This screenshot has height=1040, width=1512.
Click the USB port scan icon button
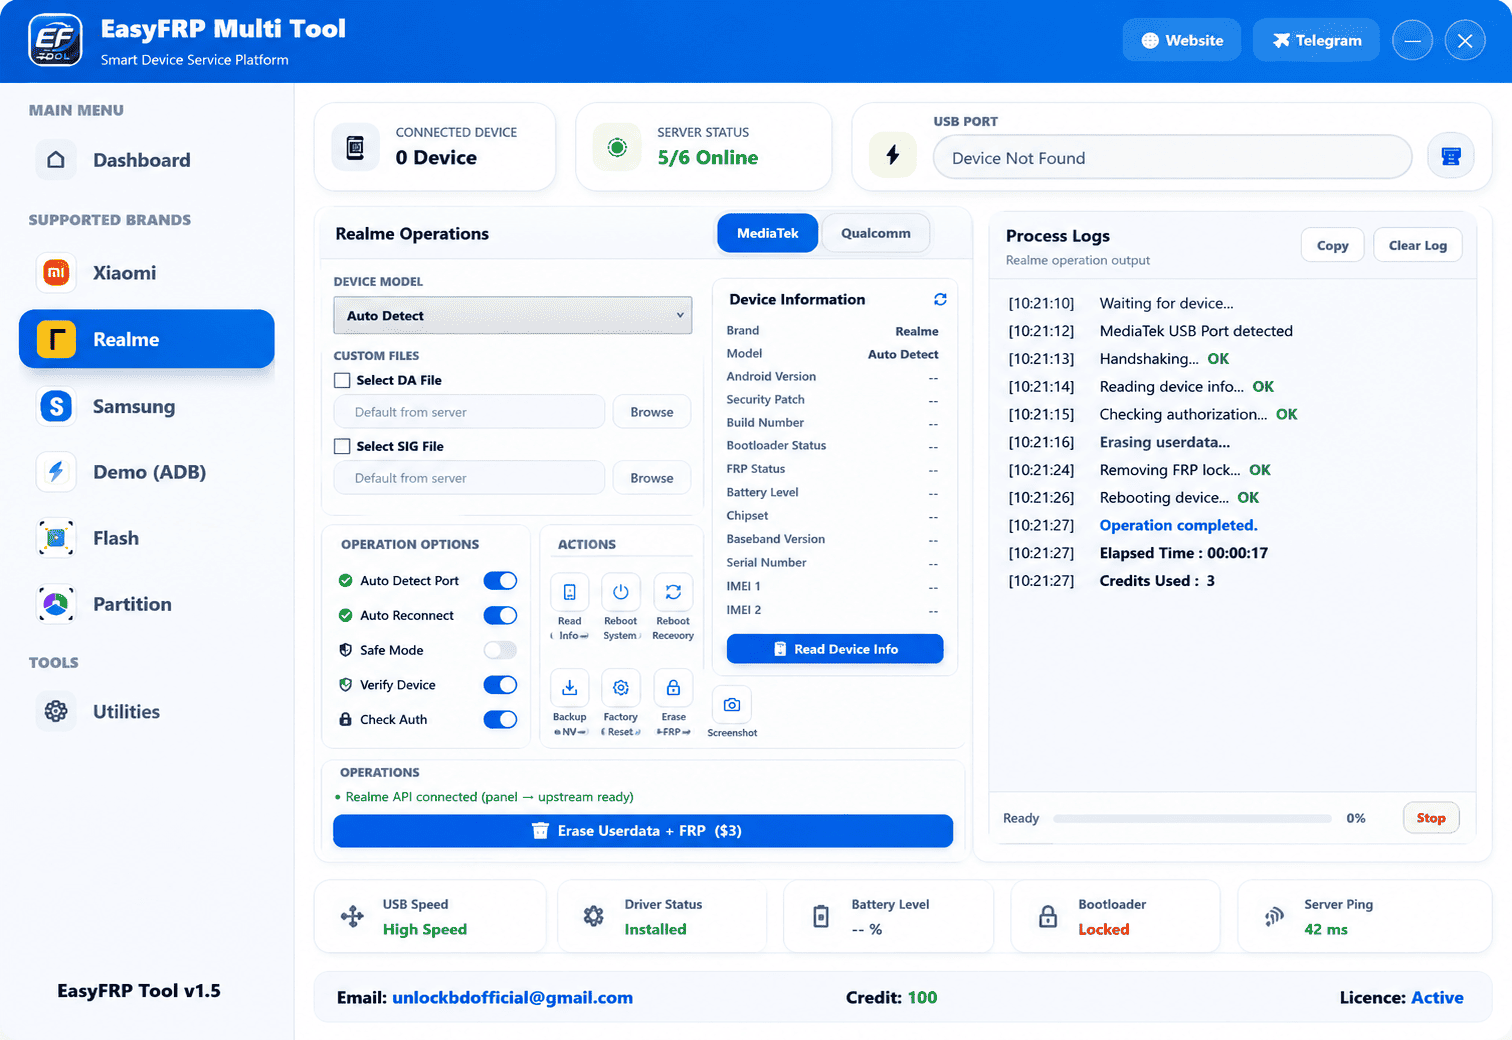(x=1451, y=156)
